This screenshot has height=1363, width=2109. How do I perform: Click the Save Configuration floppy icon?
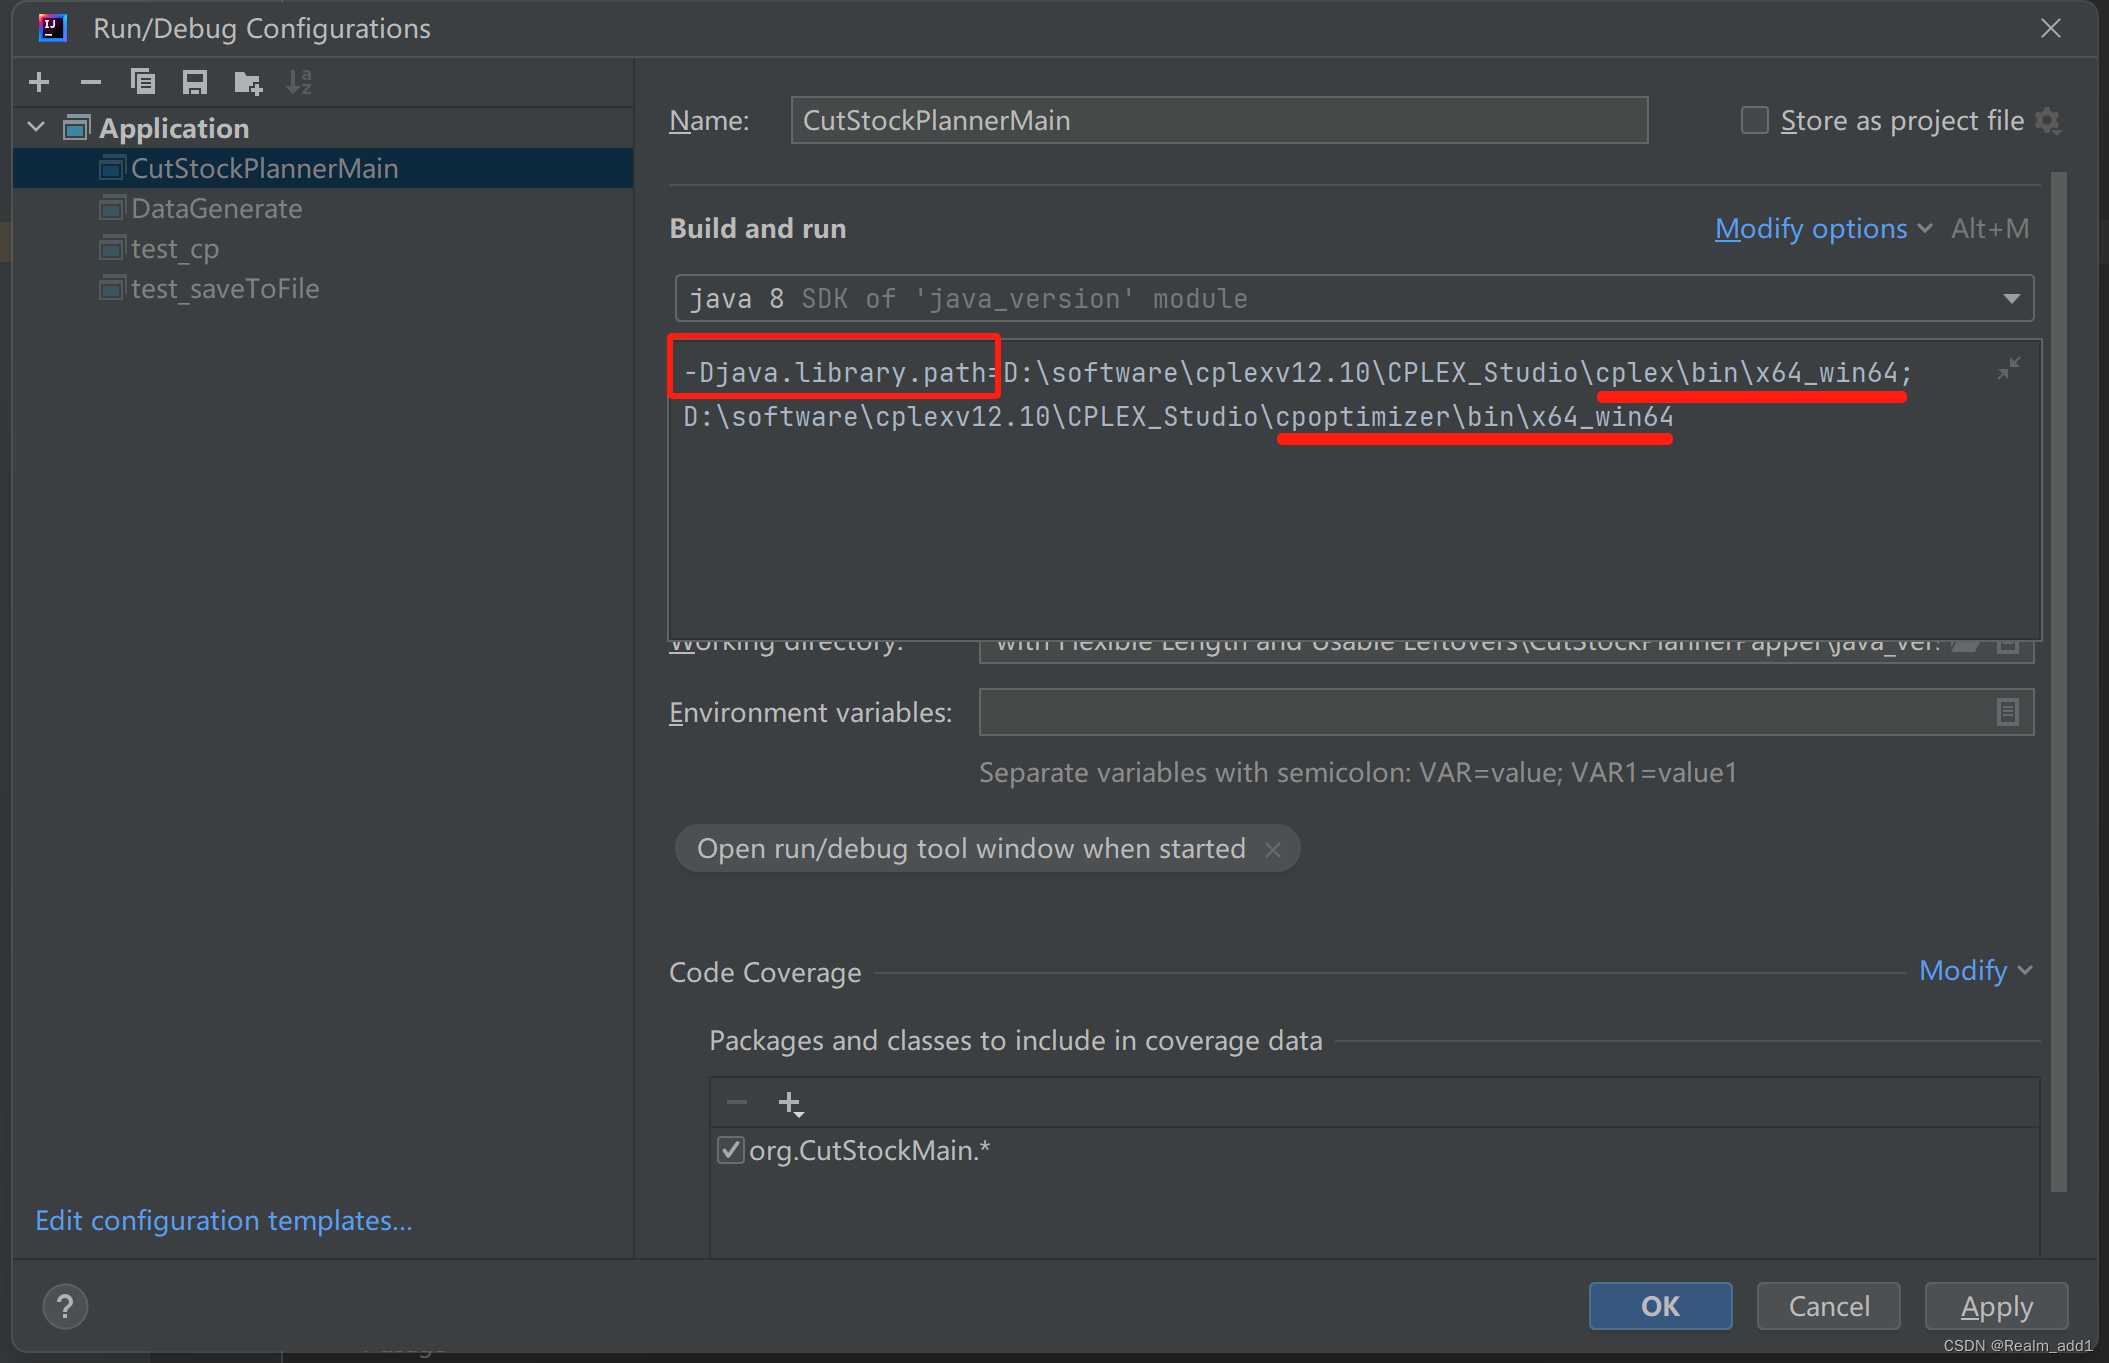pos(195,82)
